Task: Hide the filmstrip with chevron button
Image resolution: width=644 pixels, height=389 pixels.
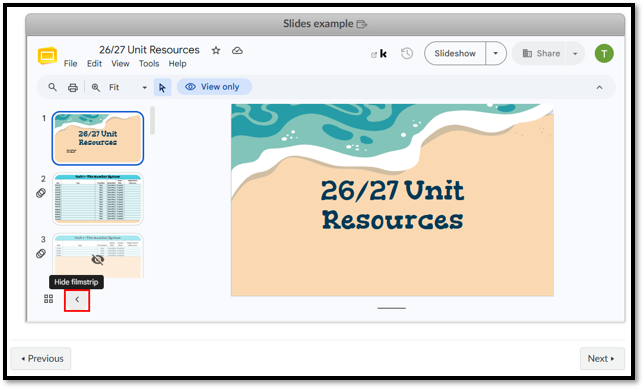Action: tap(77, 300)
